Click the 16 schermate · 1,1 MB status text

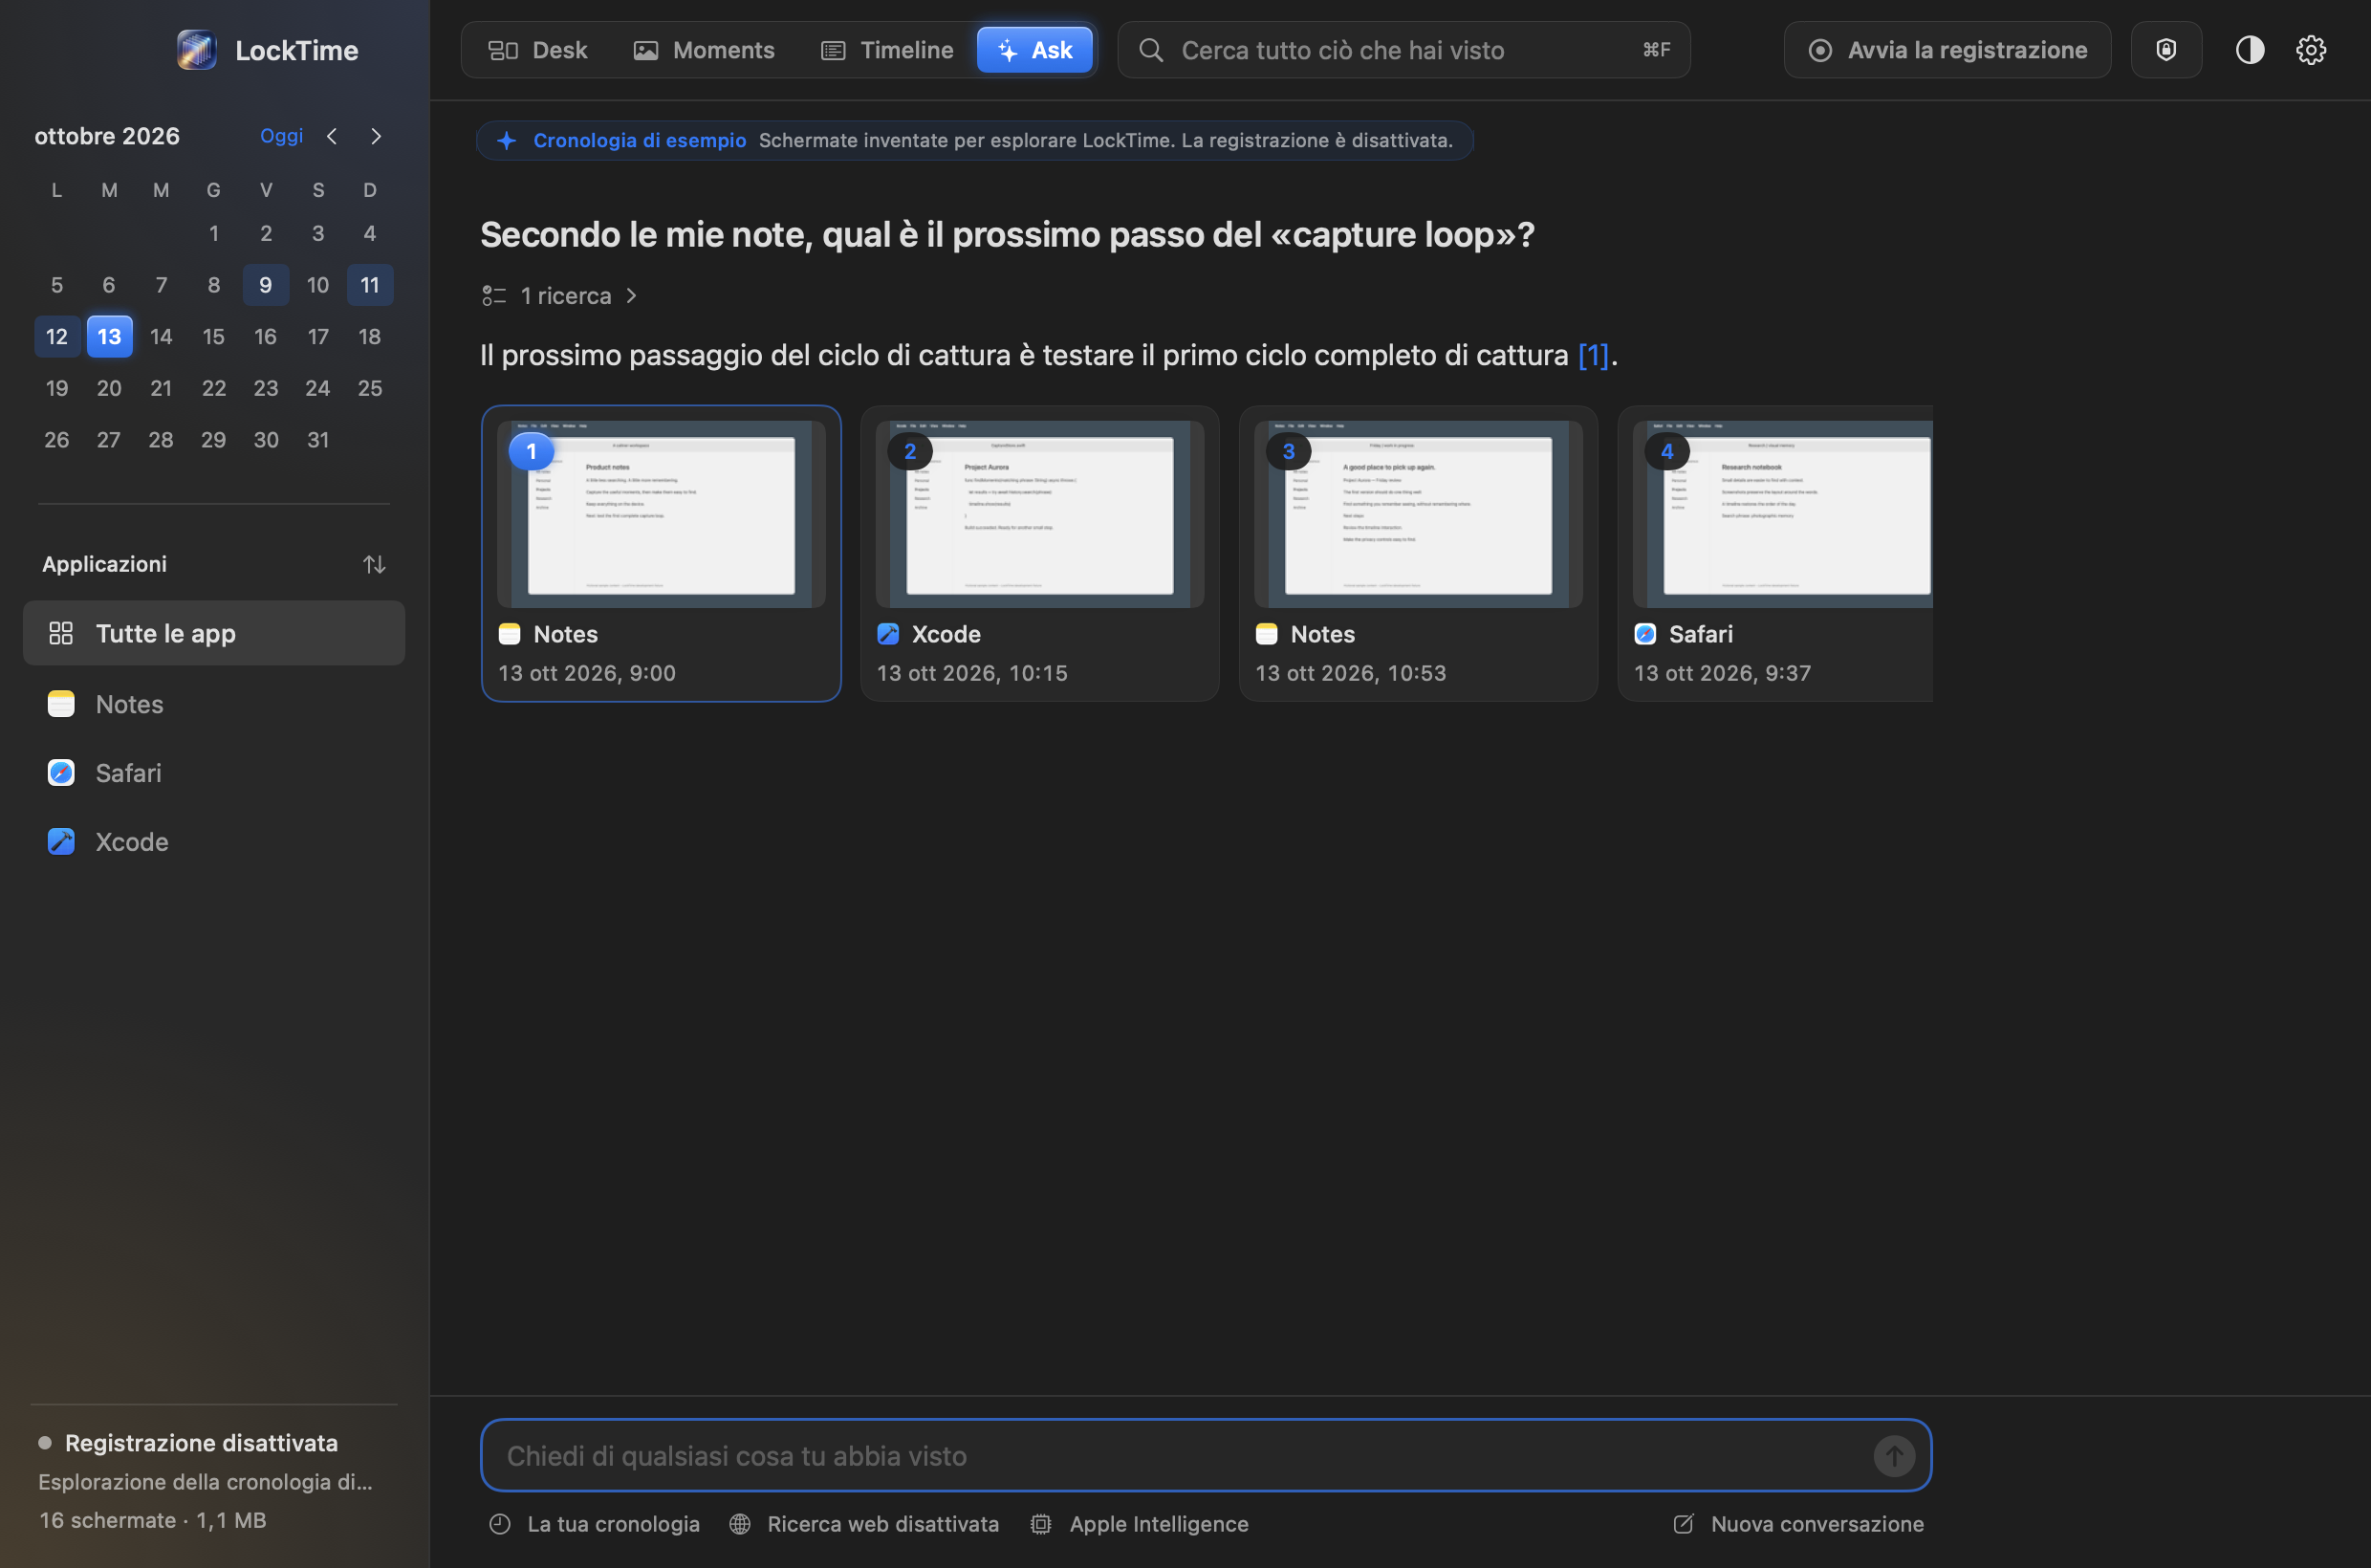pyautogui.click(x=153, y=1520)
